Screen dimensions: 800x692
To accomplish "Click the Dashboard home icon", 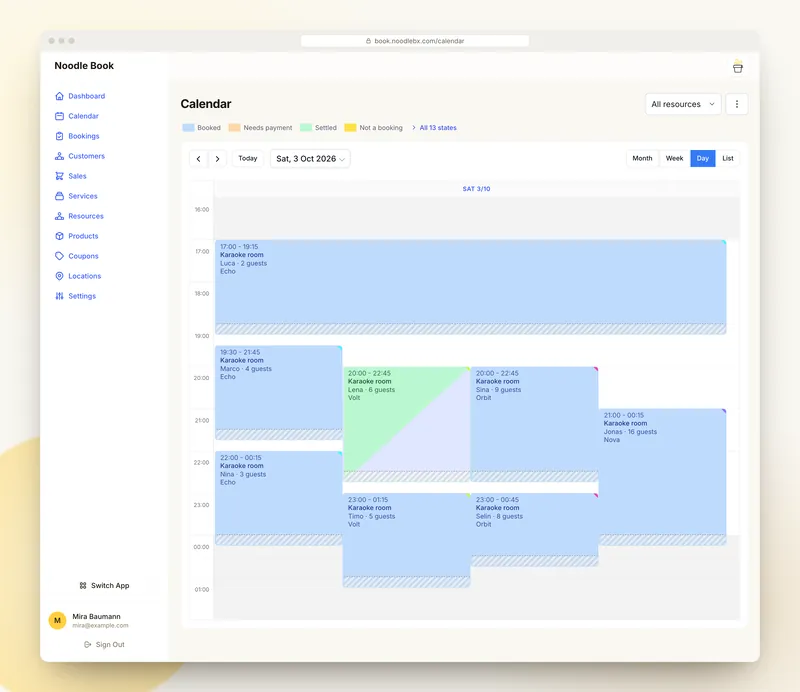I will coord(59,96).
